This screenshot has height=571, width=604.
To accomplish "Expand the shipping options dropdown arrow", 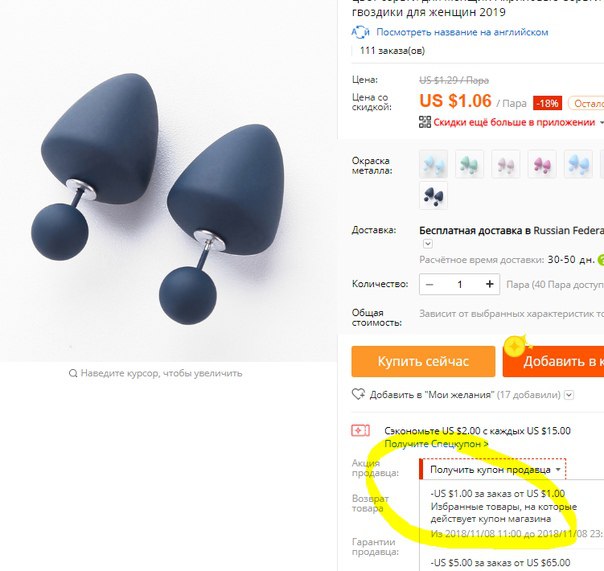I will click(428, 244).
